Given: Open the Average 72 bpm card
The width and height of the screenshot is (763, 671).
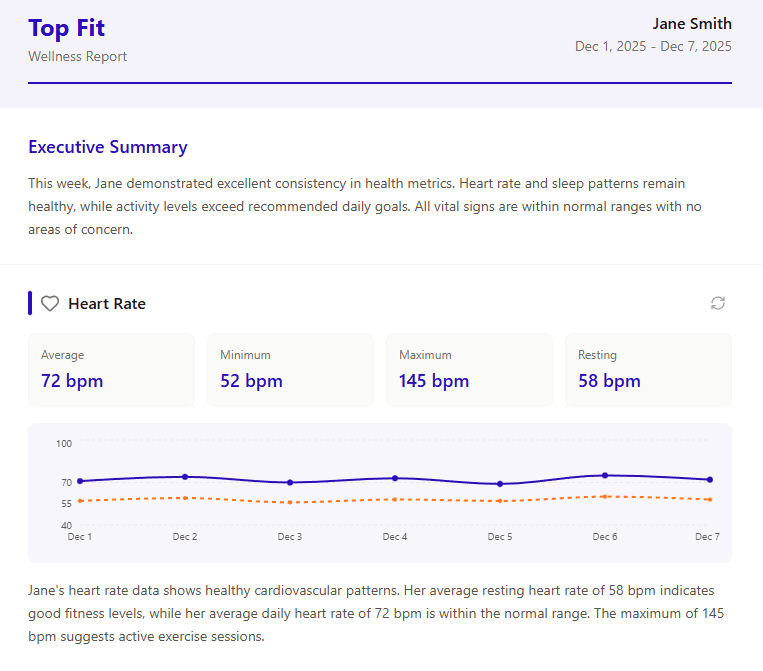Looking at the screenshot, I should point(111,370).
